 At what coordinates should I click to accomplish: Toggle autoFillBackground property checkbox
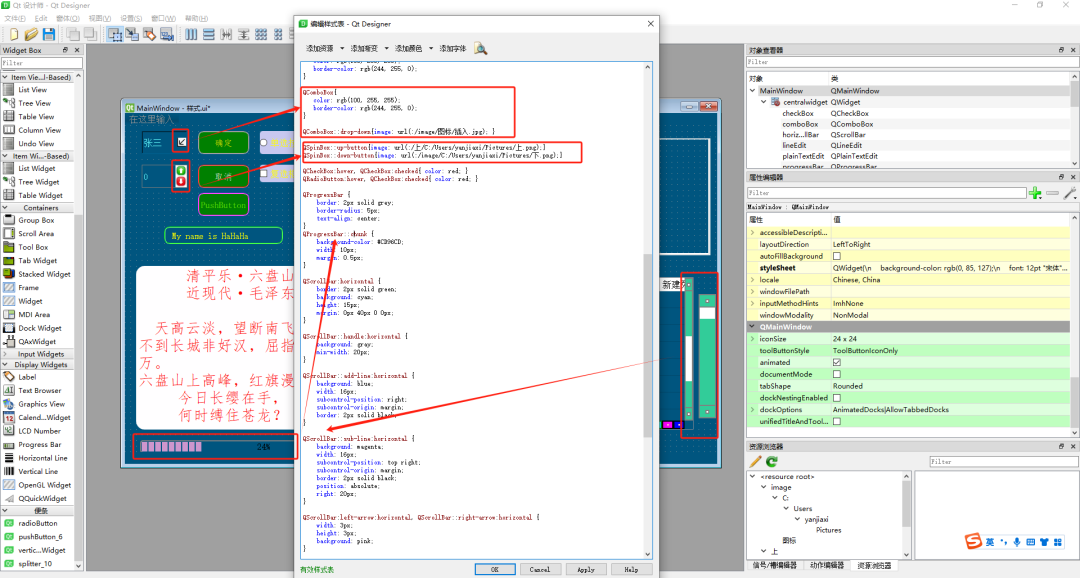[837, 256]
